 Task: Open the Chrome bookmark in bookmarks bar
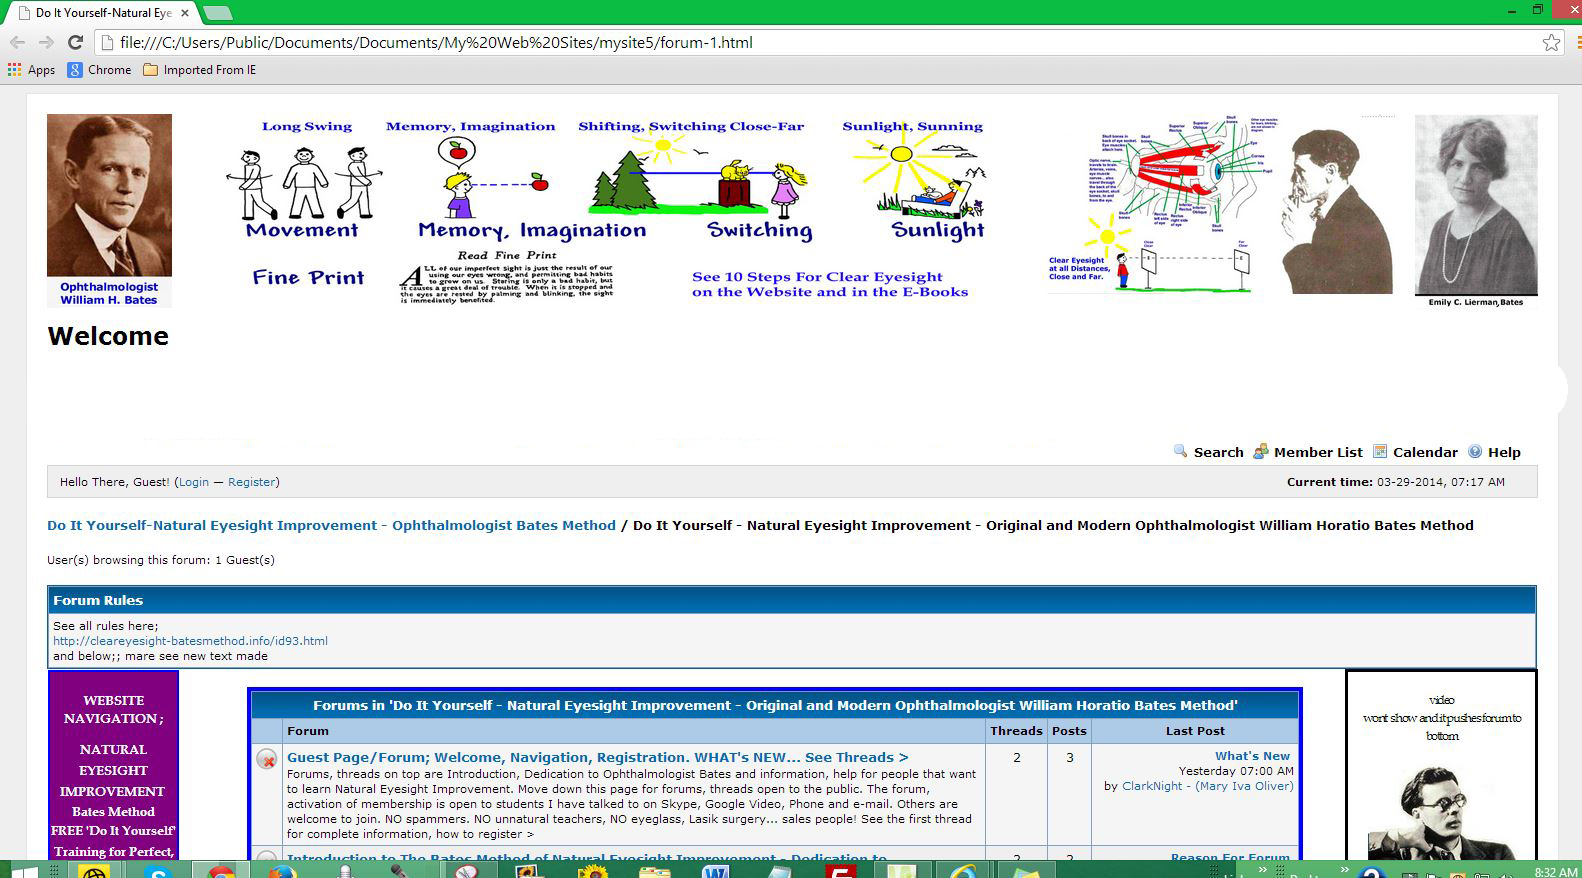pos(99,70)
